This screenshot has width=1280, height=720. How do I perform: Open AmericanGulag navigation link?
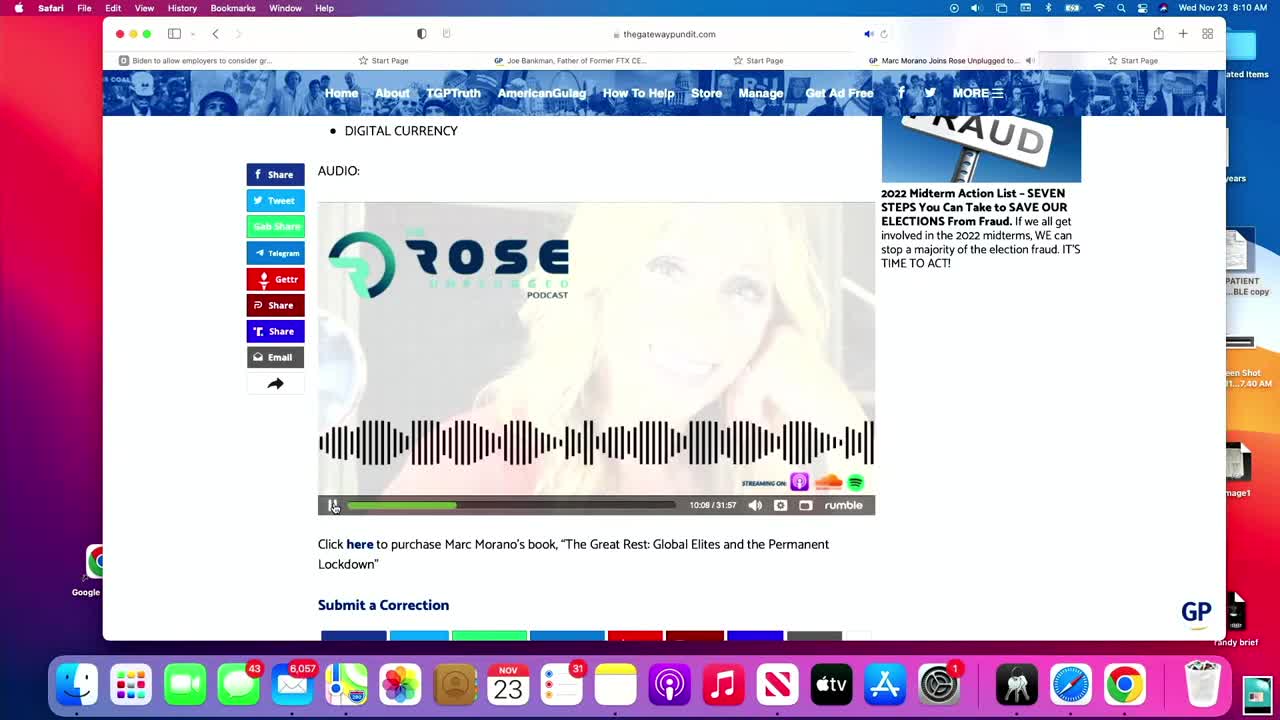[x=541, y=93]
